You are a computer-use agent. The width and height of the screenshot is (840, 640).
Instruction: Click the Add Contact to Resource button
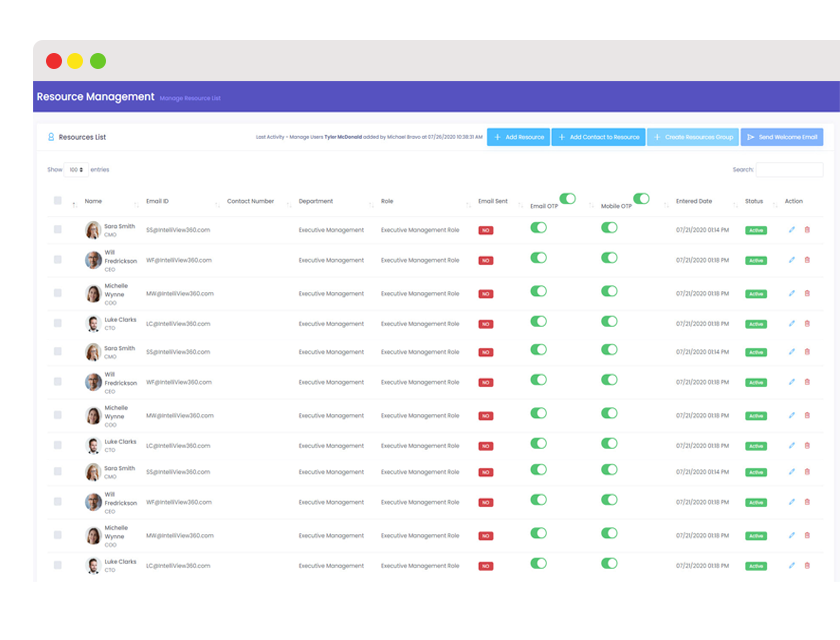click(598, 137)
